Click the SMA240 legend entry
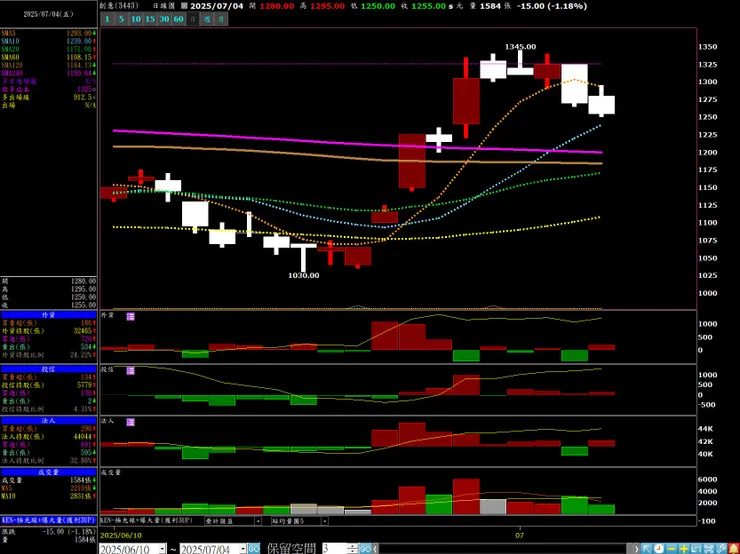The image size is (740, 554). 49,73
